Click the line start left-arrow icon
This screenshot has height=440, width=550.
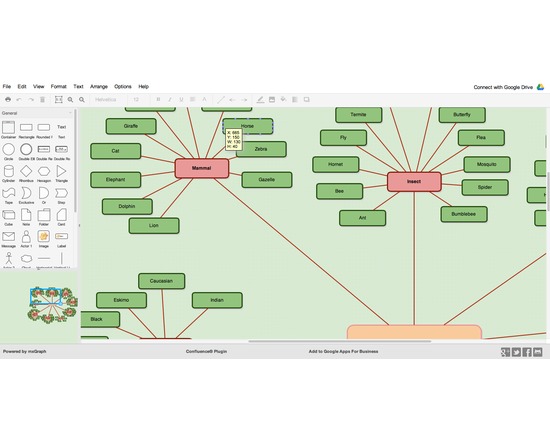232,100
